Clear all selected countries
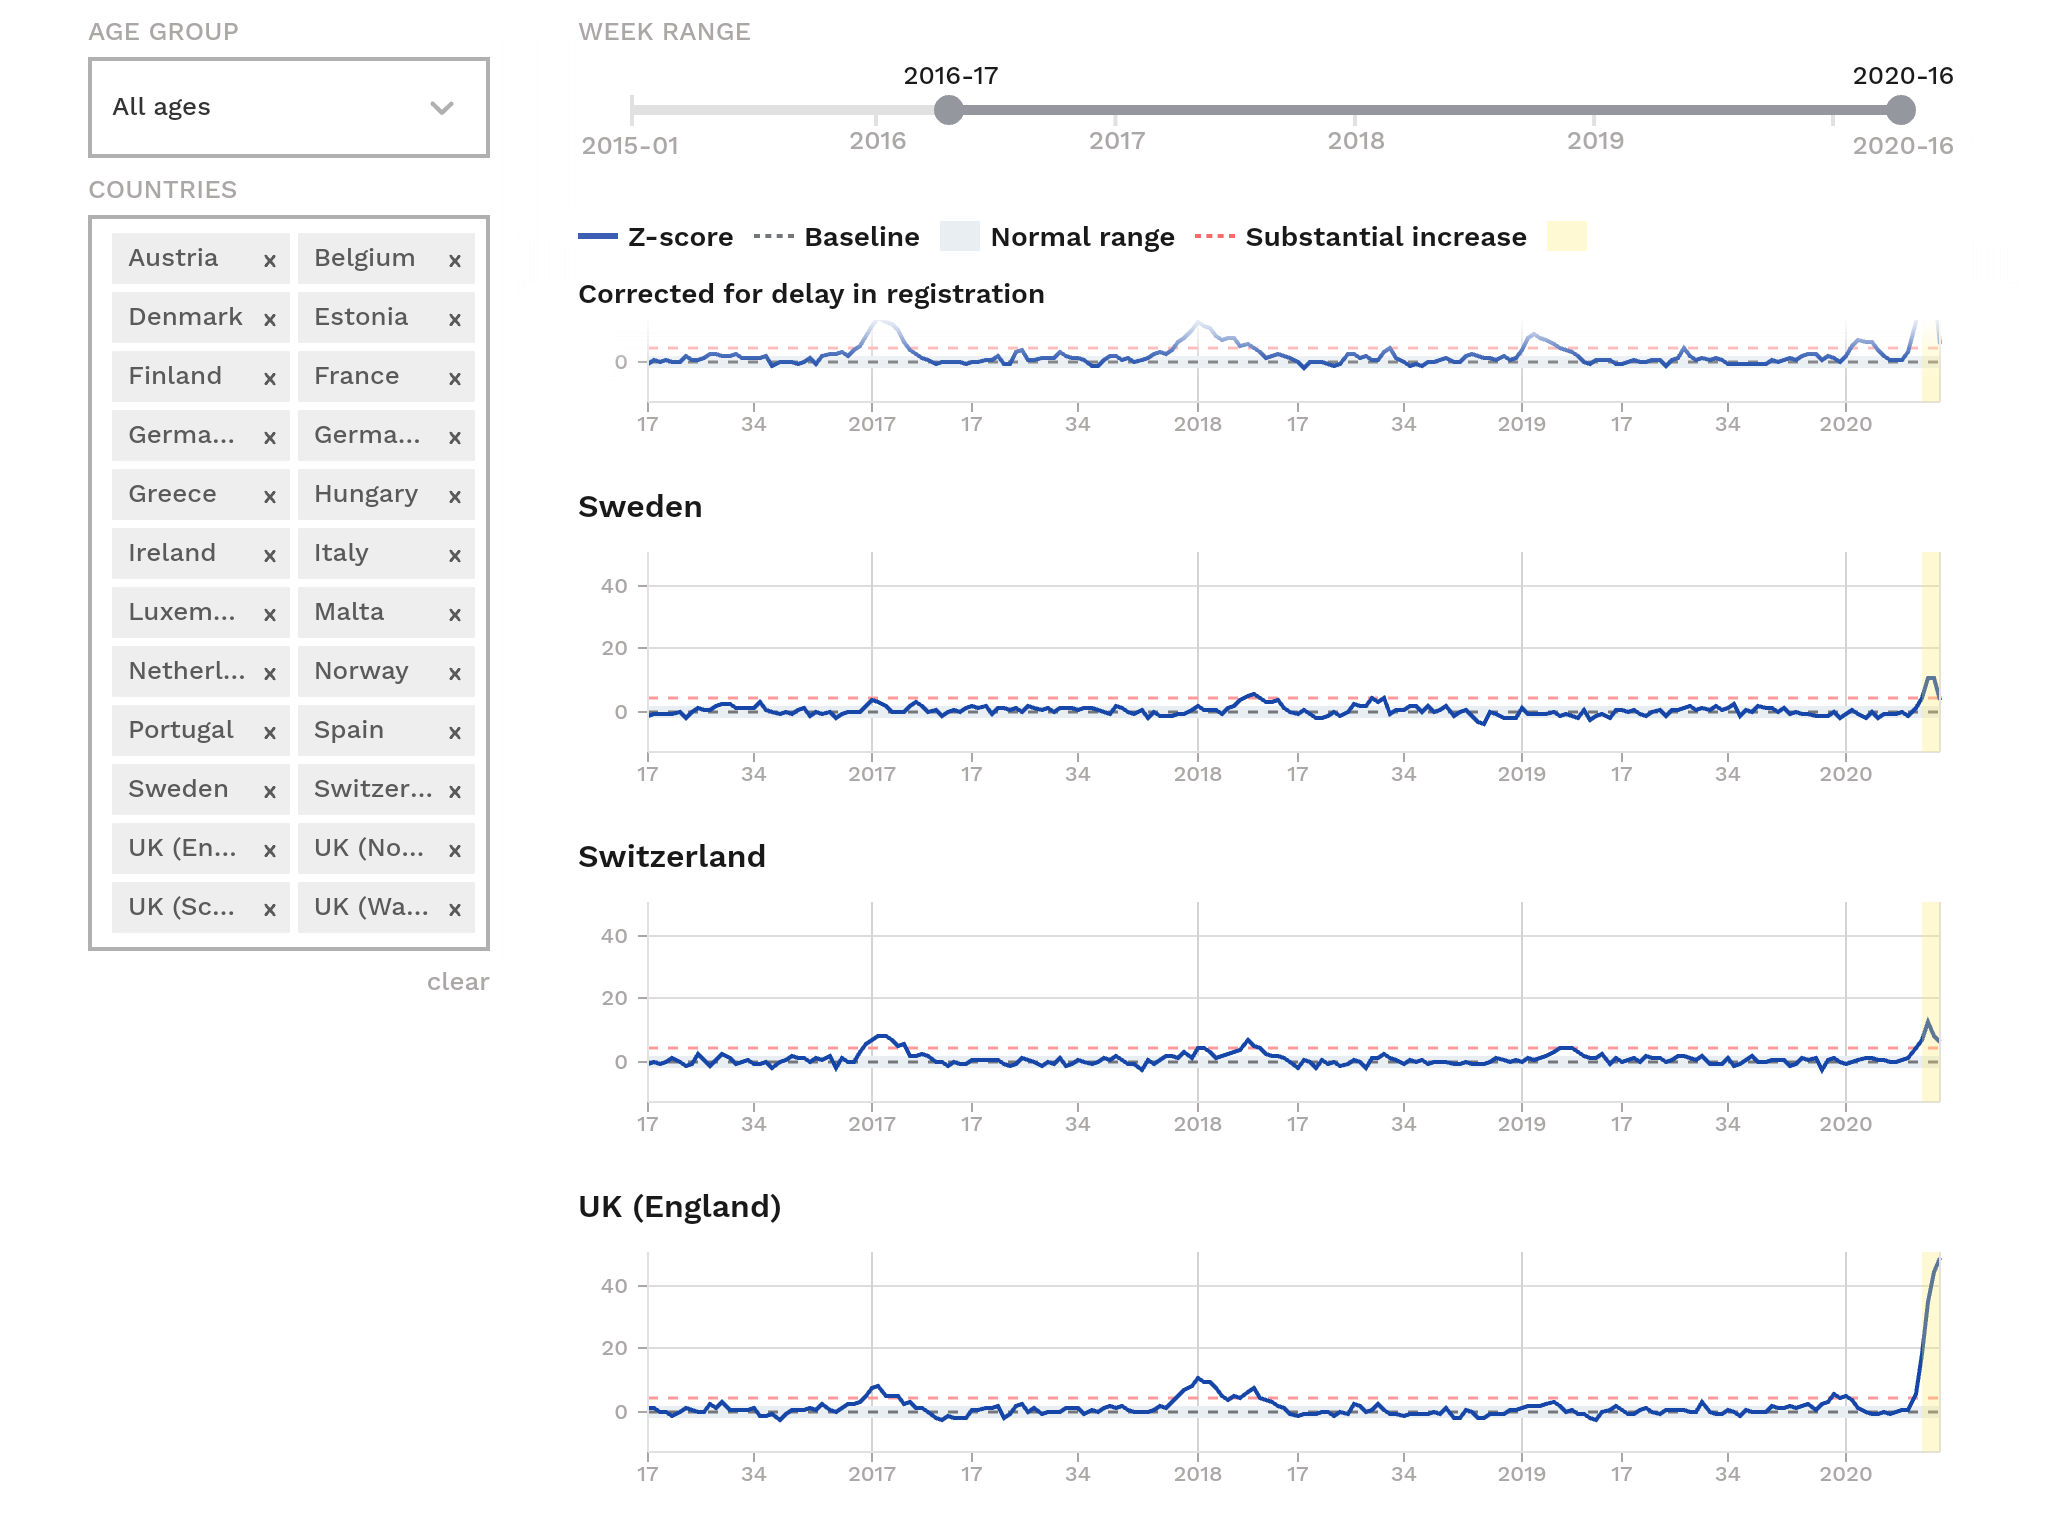The height and width of the screenshot is (1536, 2048). pyautogui.click(x=458, y=982)
